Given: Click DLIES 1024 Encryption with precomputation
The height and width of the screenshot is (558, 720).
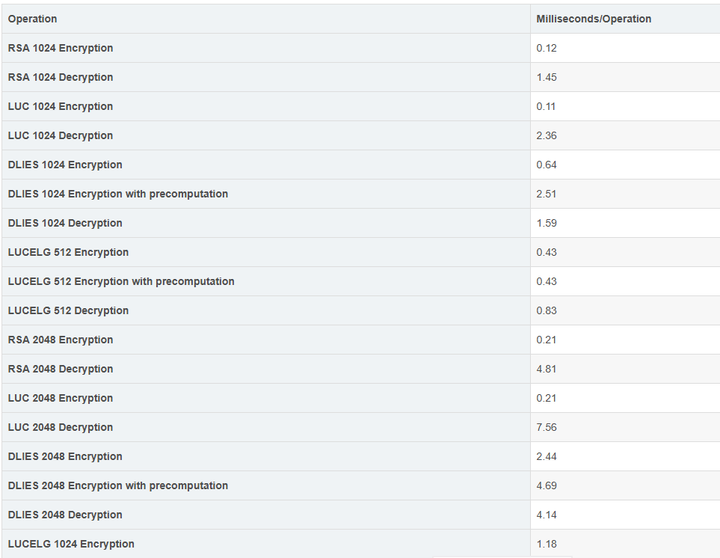Looking at the screenshot, I should click(118, 194).
